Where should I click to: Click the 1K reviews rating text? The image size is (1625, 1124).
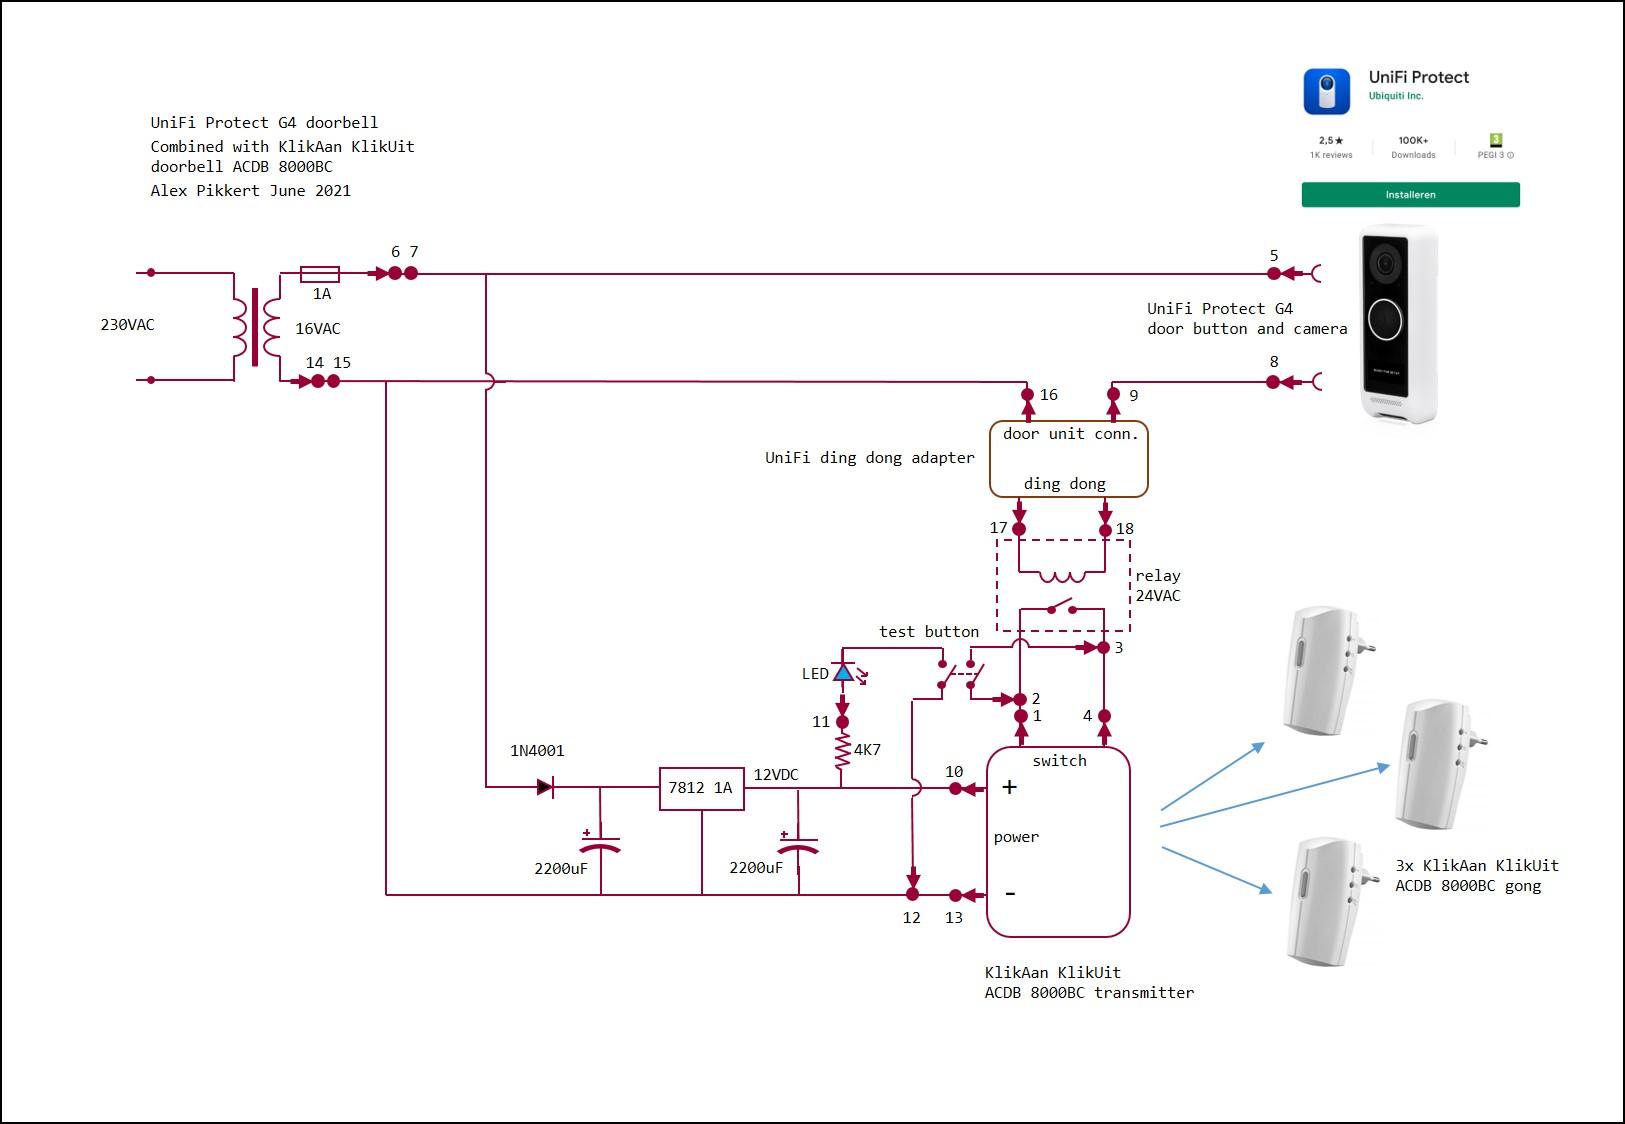pos(1331,155)
